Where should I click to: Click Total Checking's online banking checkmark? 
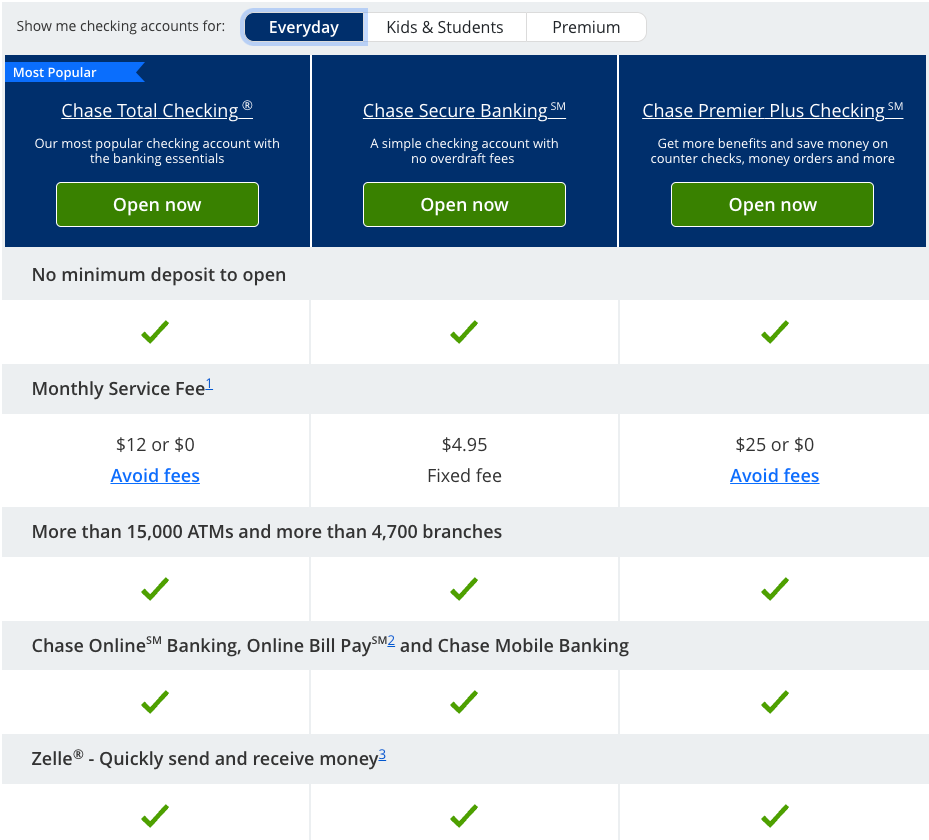[155, 702]
